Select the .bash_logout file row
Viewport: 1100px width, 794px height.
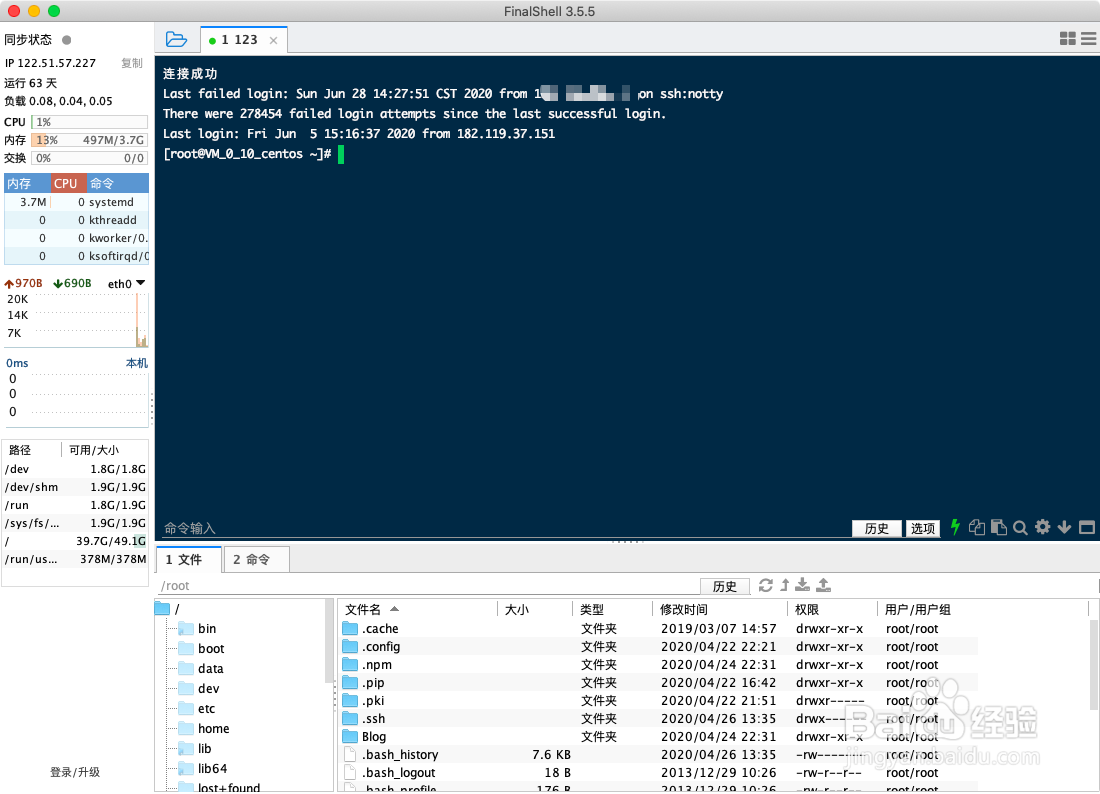[x=659, y=772]
